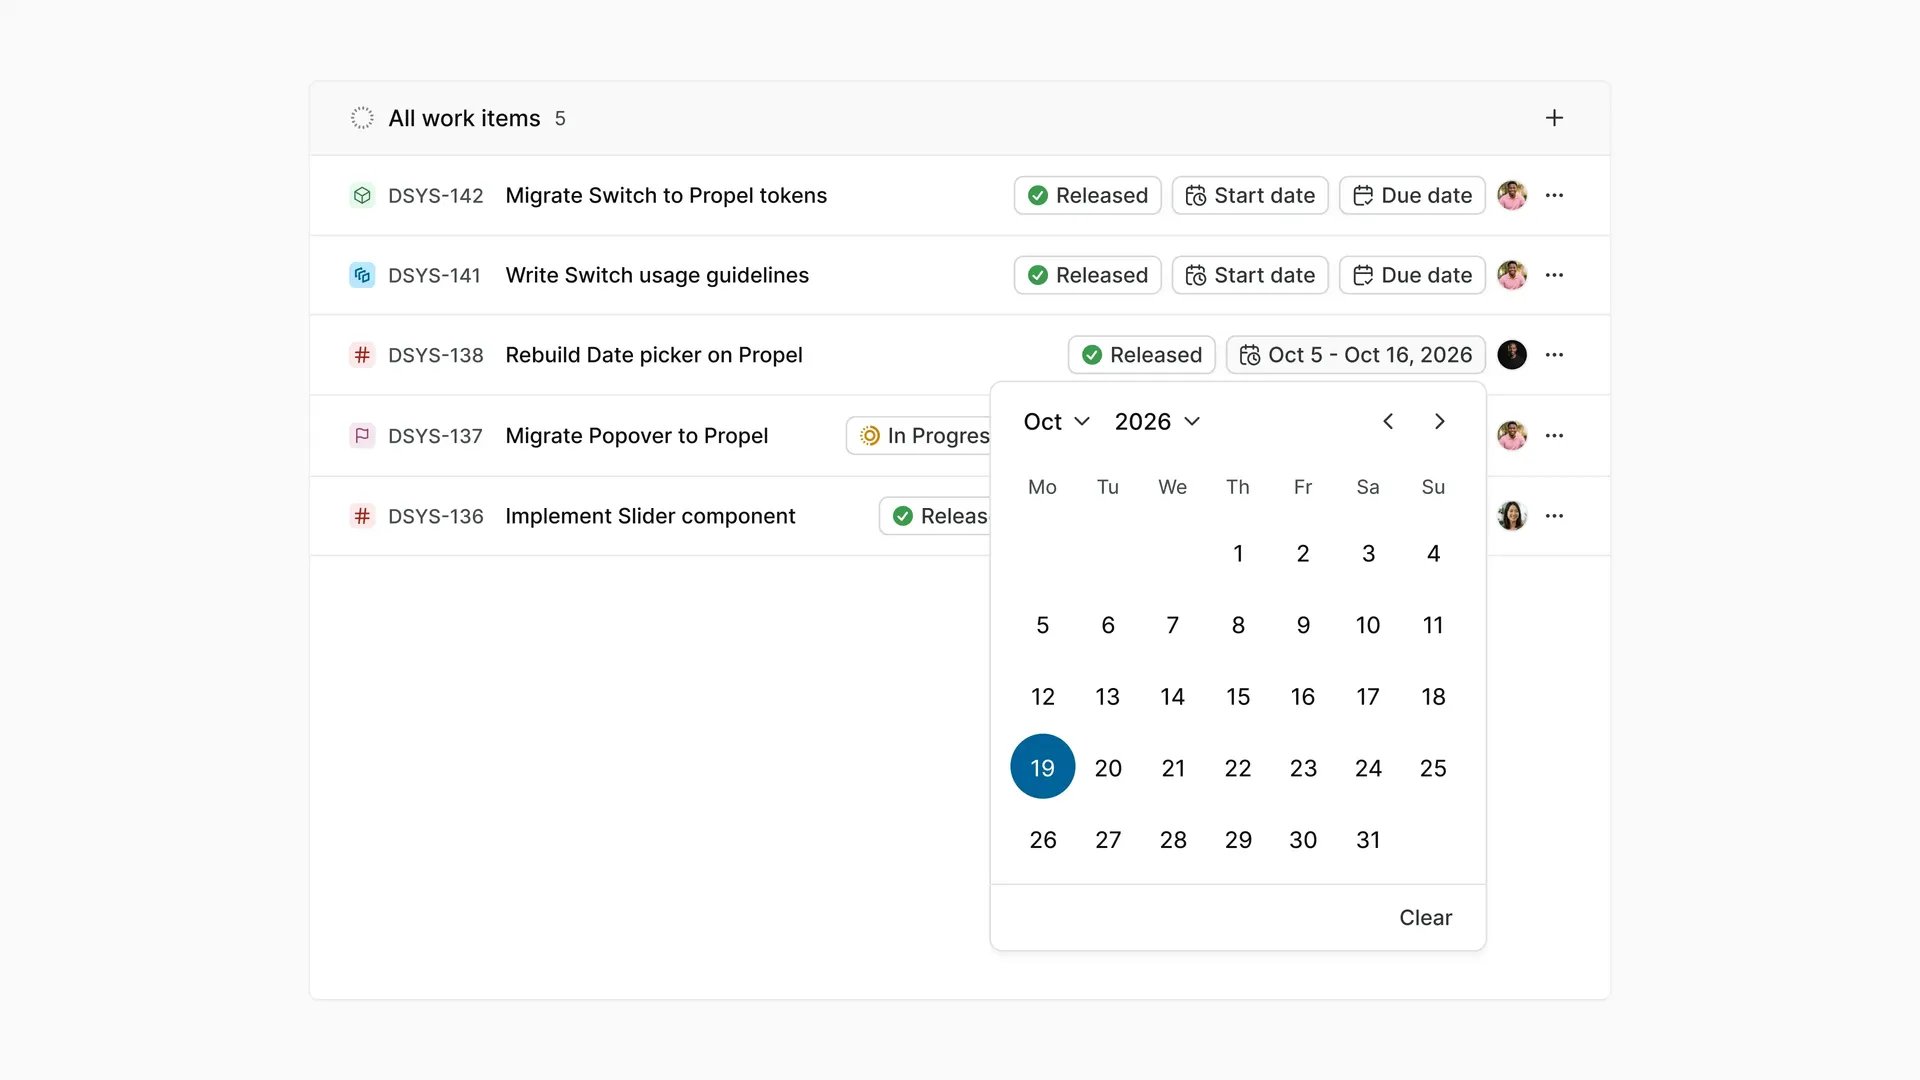Open work item Implement Slider component
The height and width of the screenshot is (1080, 1920).
(x=650, y=516)
